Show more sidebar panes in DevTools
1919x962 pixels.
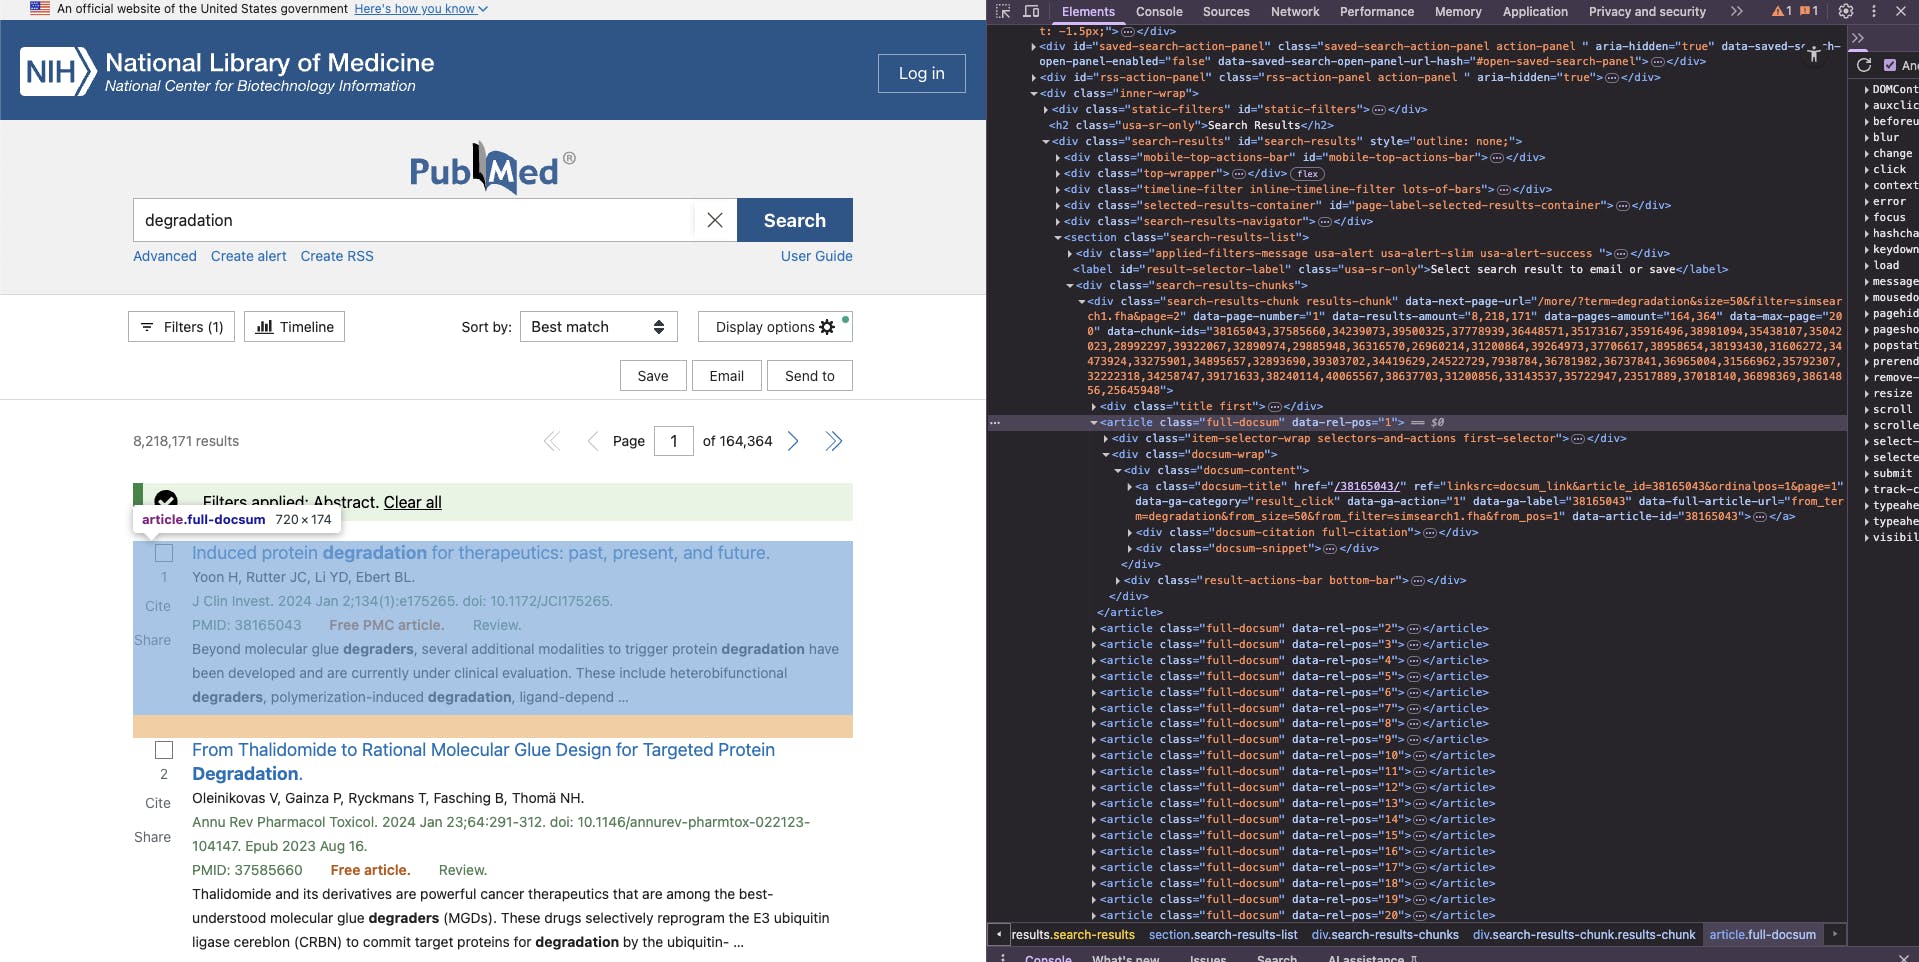click(1858, 38)
